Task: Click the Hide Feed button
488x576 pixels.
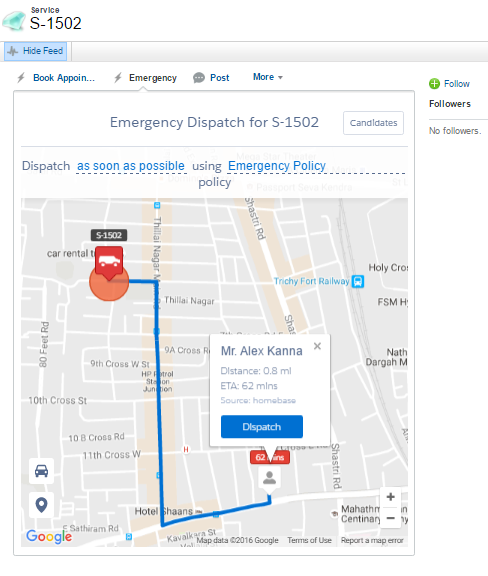Action: (36, 51)
